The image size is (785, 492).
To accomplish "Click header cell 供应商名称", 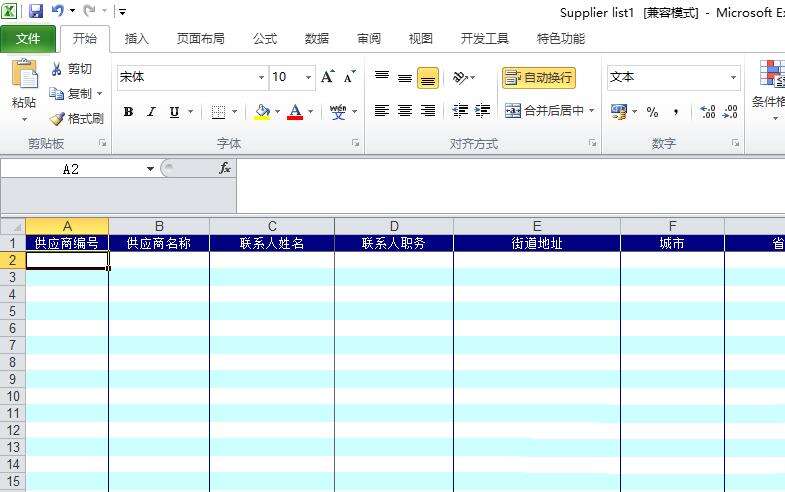I will point(159,243).
